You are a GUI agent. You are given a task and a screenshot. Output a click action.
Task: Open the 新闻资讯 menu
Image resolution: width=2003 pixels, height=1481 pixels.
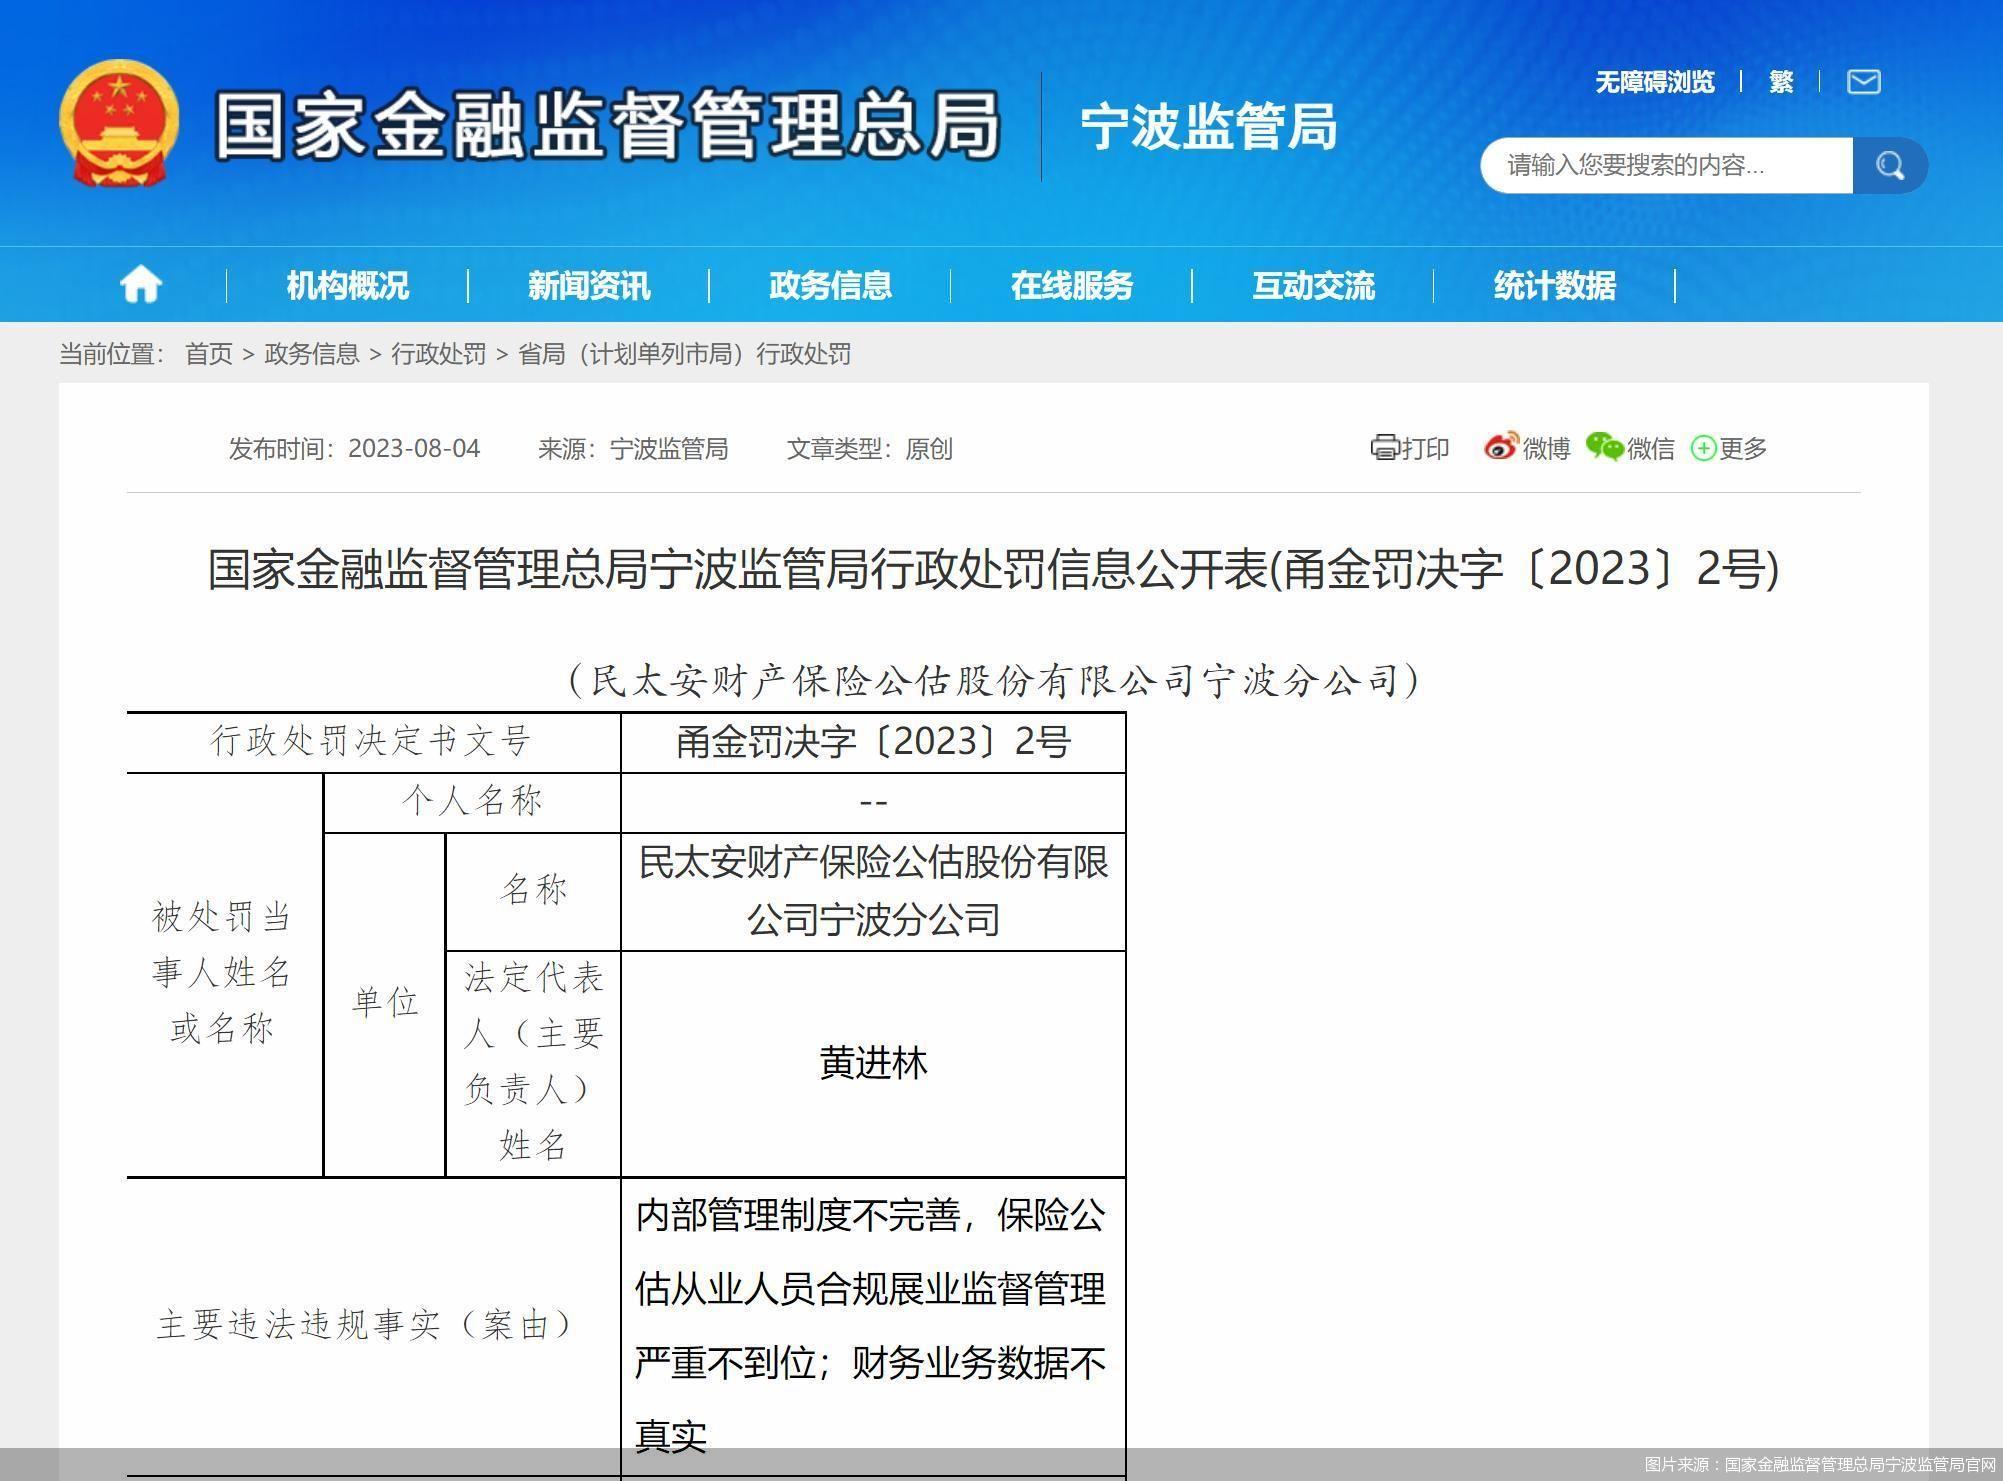coord(589,285)
